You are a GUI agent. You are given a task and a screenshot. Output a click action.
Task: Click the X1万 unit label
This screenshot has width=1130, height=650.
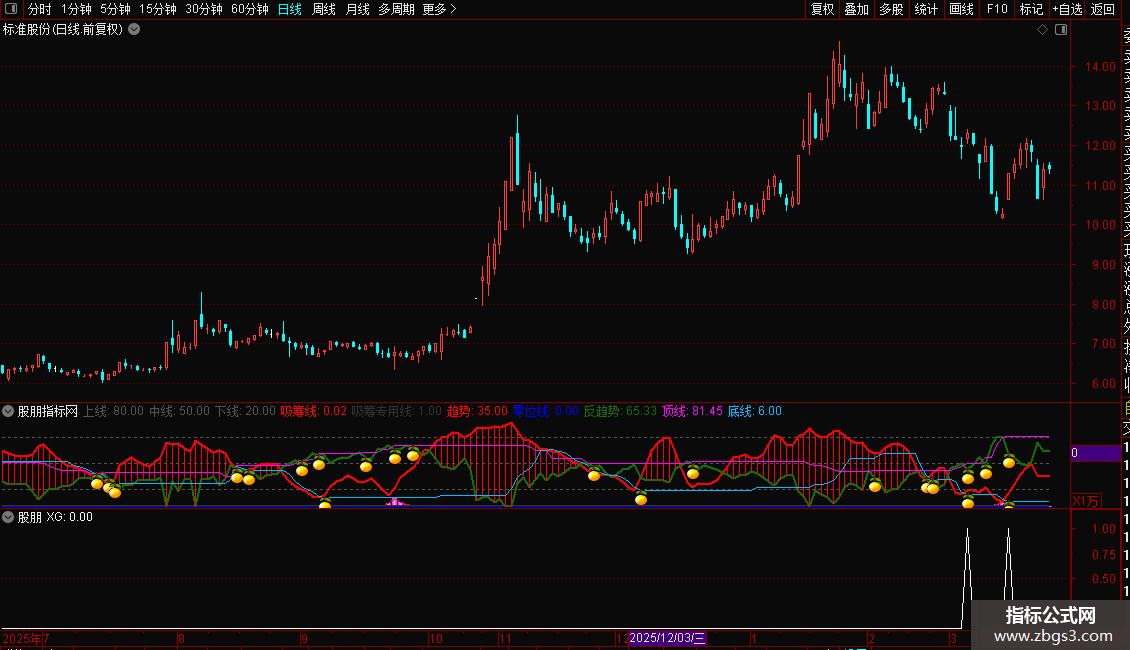[1086, 501]
